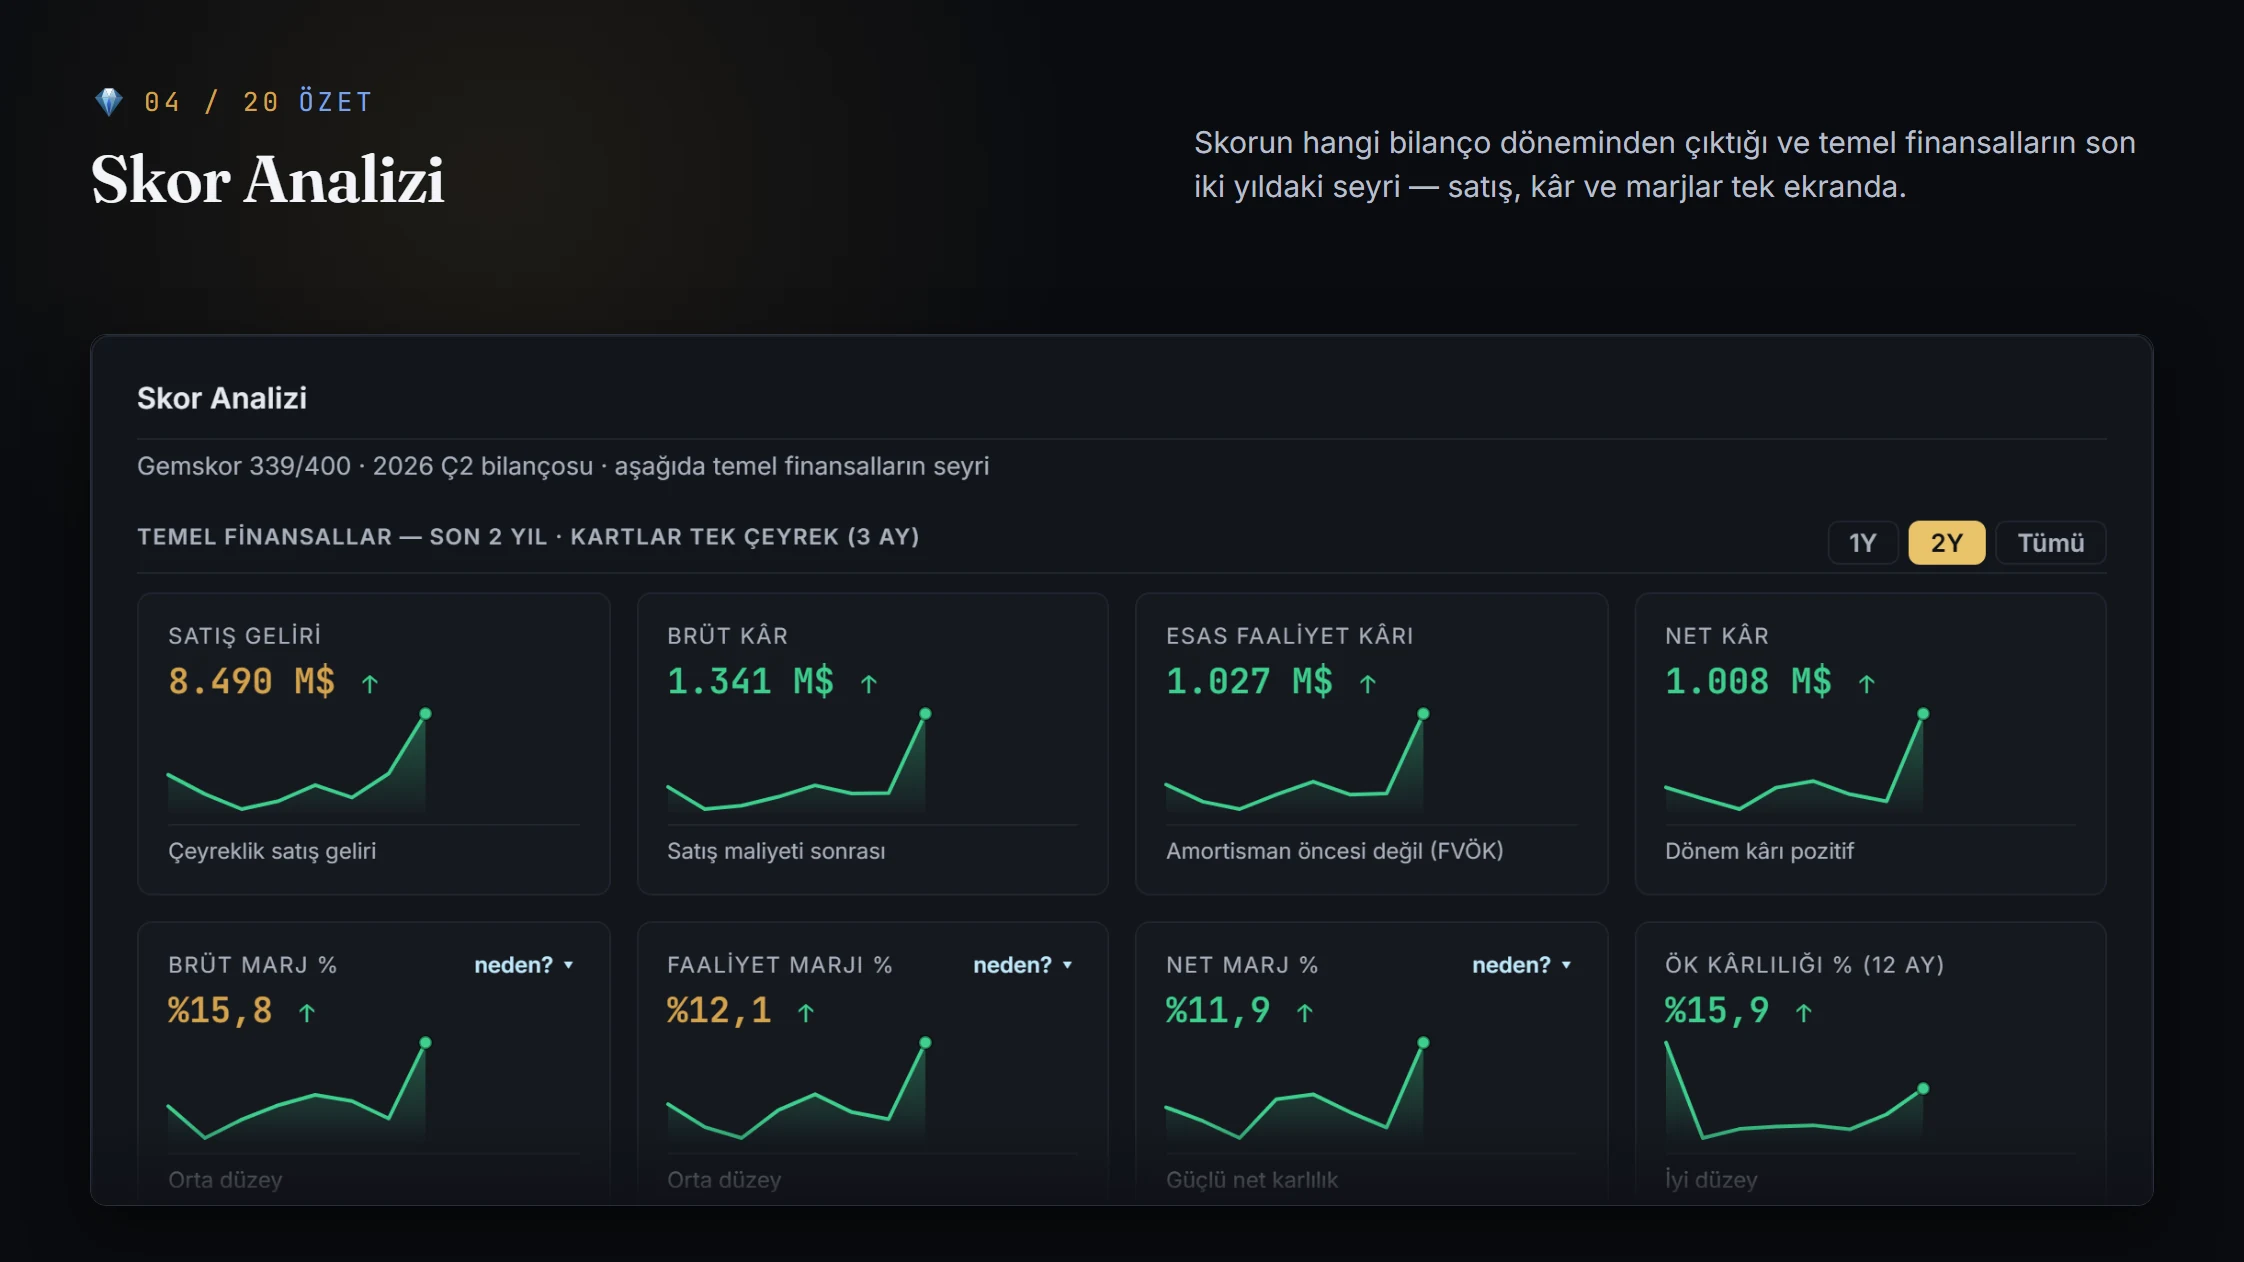Click the large Skor Analizi page heading

pos(268,180)
